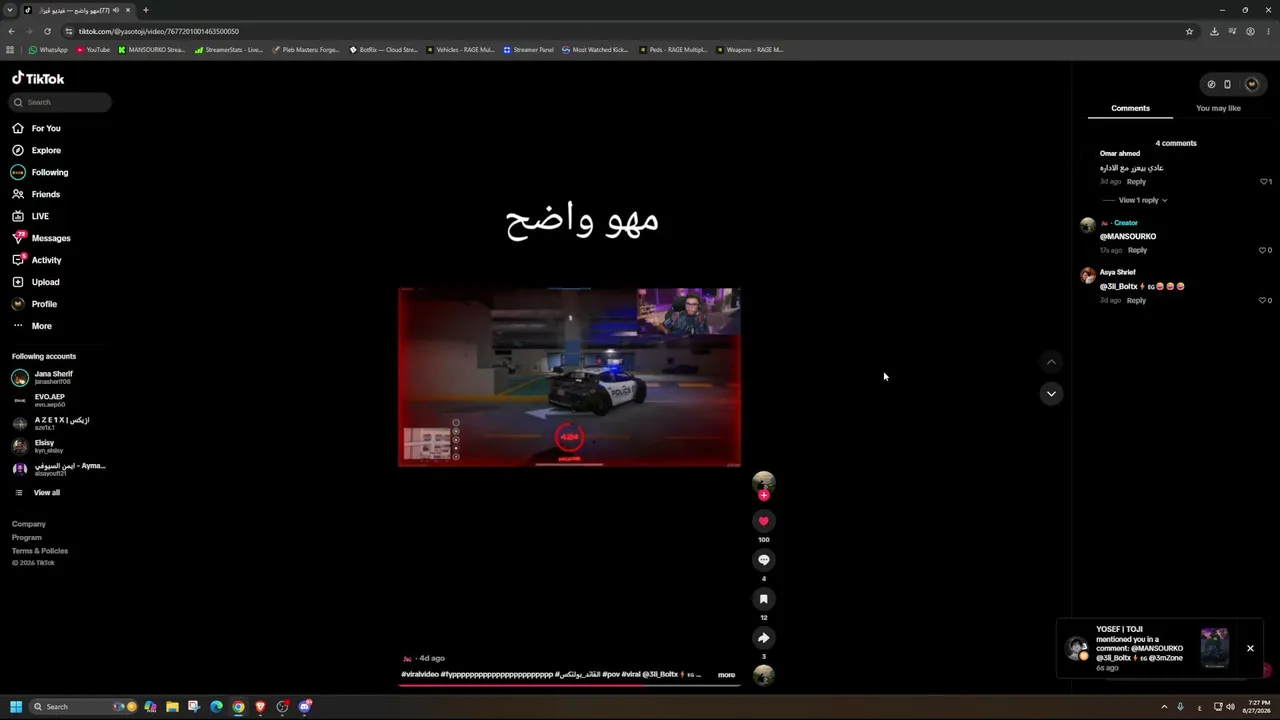Open Discord from the taskbar

click(x=304, y=707)
